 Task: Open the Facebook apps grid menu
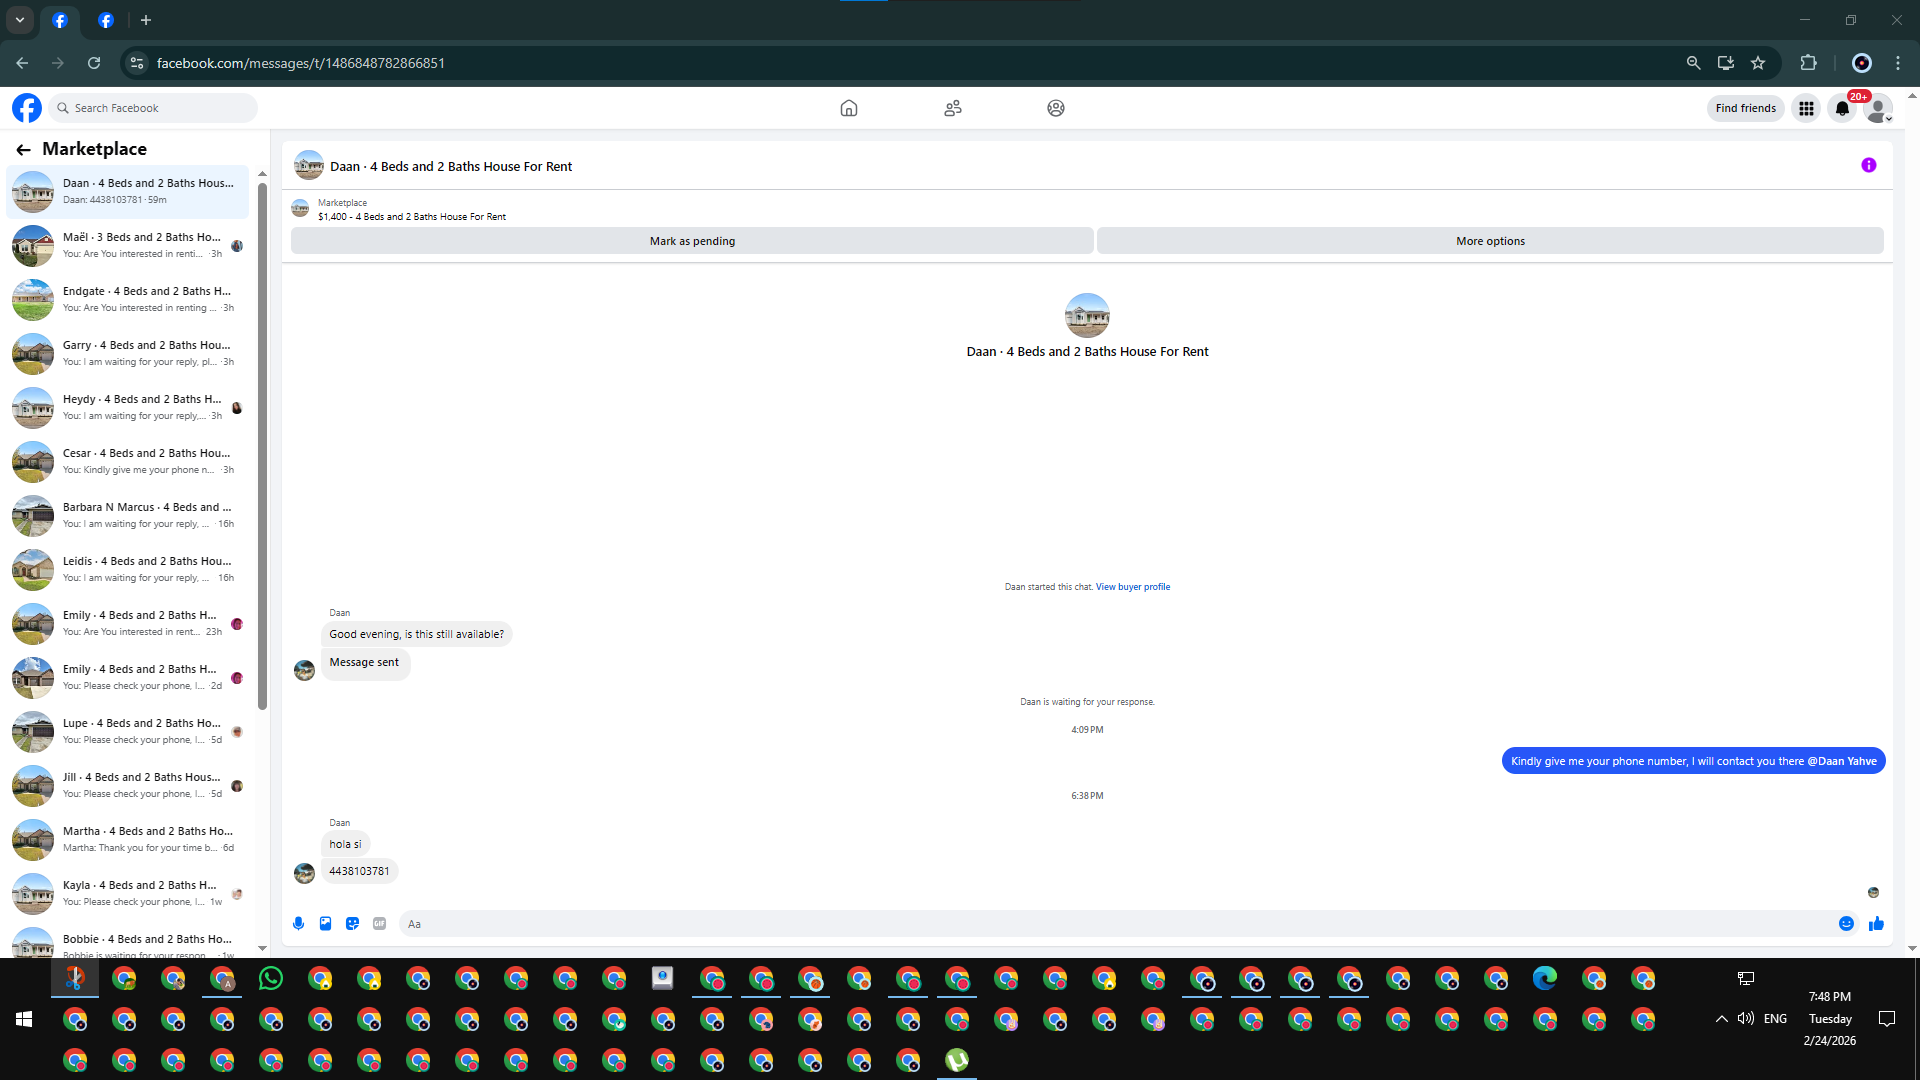1806,108
